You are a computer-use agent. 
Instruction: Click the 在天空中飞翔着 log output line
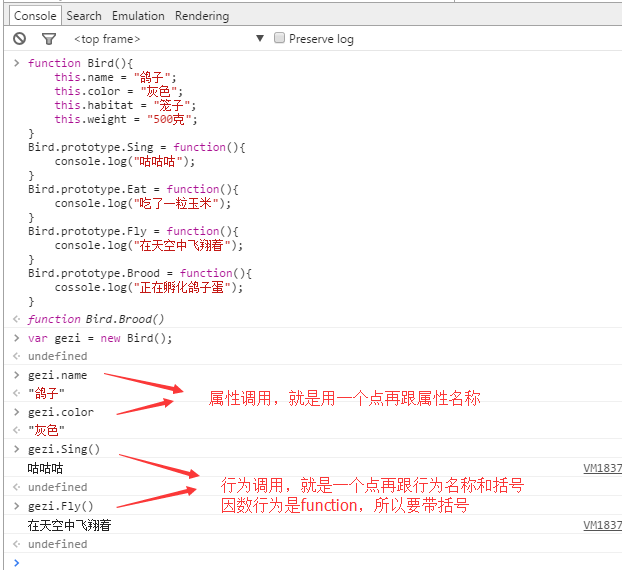tap(69, 525)
